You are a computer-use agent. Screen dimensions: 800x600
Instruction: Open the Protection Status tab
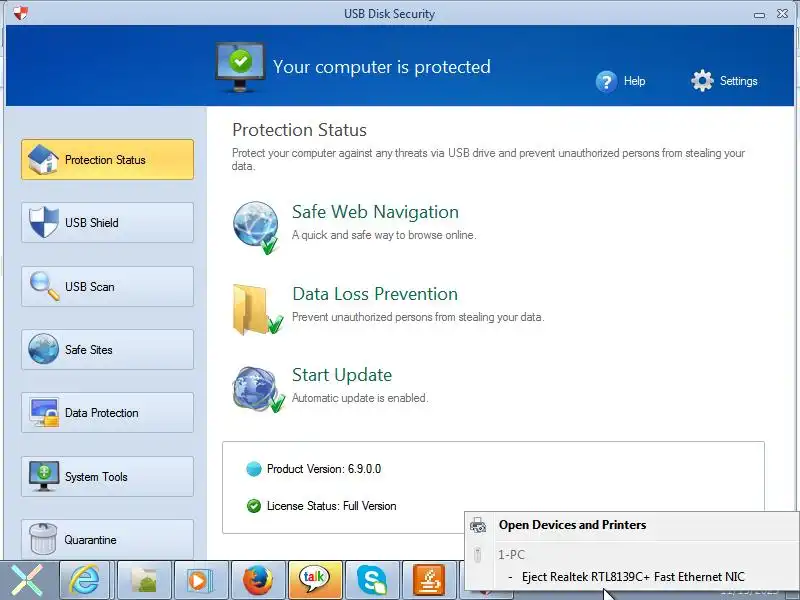107,160
